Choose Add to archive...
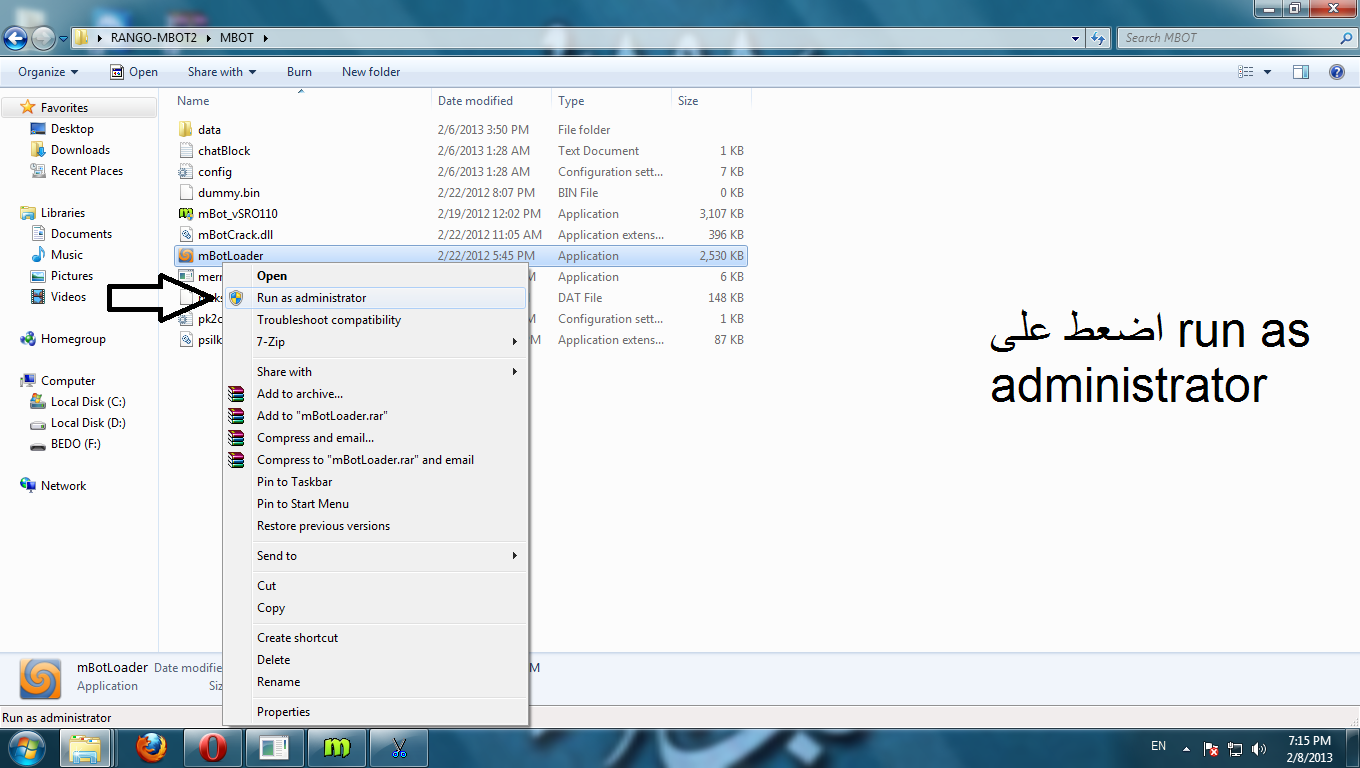Image resolution: width=1360 pixels, height=768 pixels. click(x=375, y=394)
